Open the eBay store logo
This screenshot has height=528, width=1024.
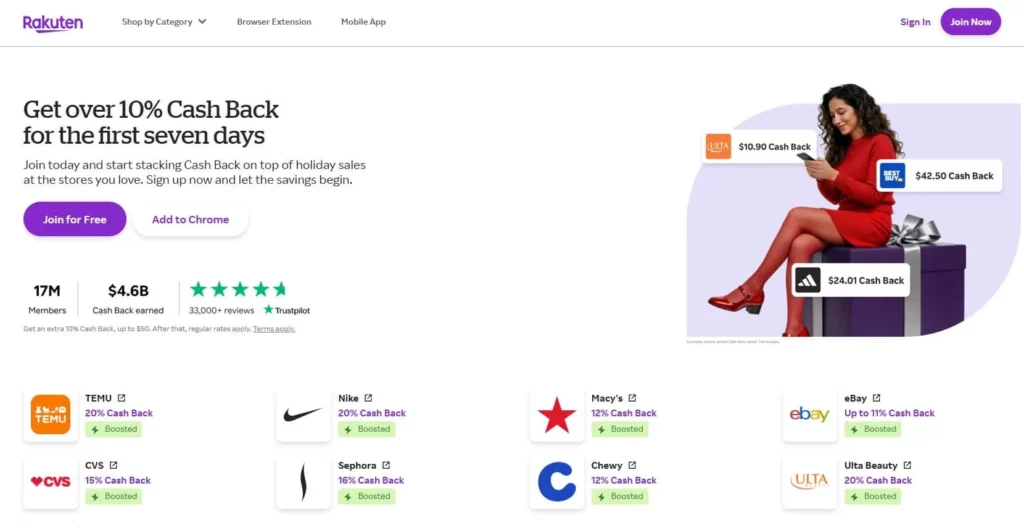tap(809, 415)
